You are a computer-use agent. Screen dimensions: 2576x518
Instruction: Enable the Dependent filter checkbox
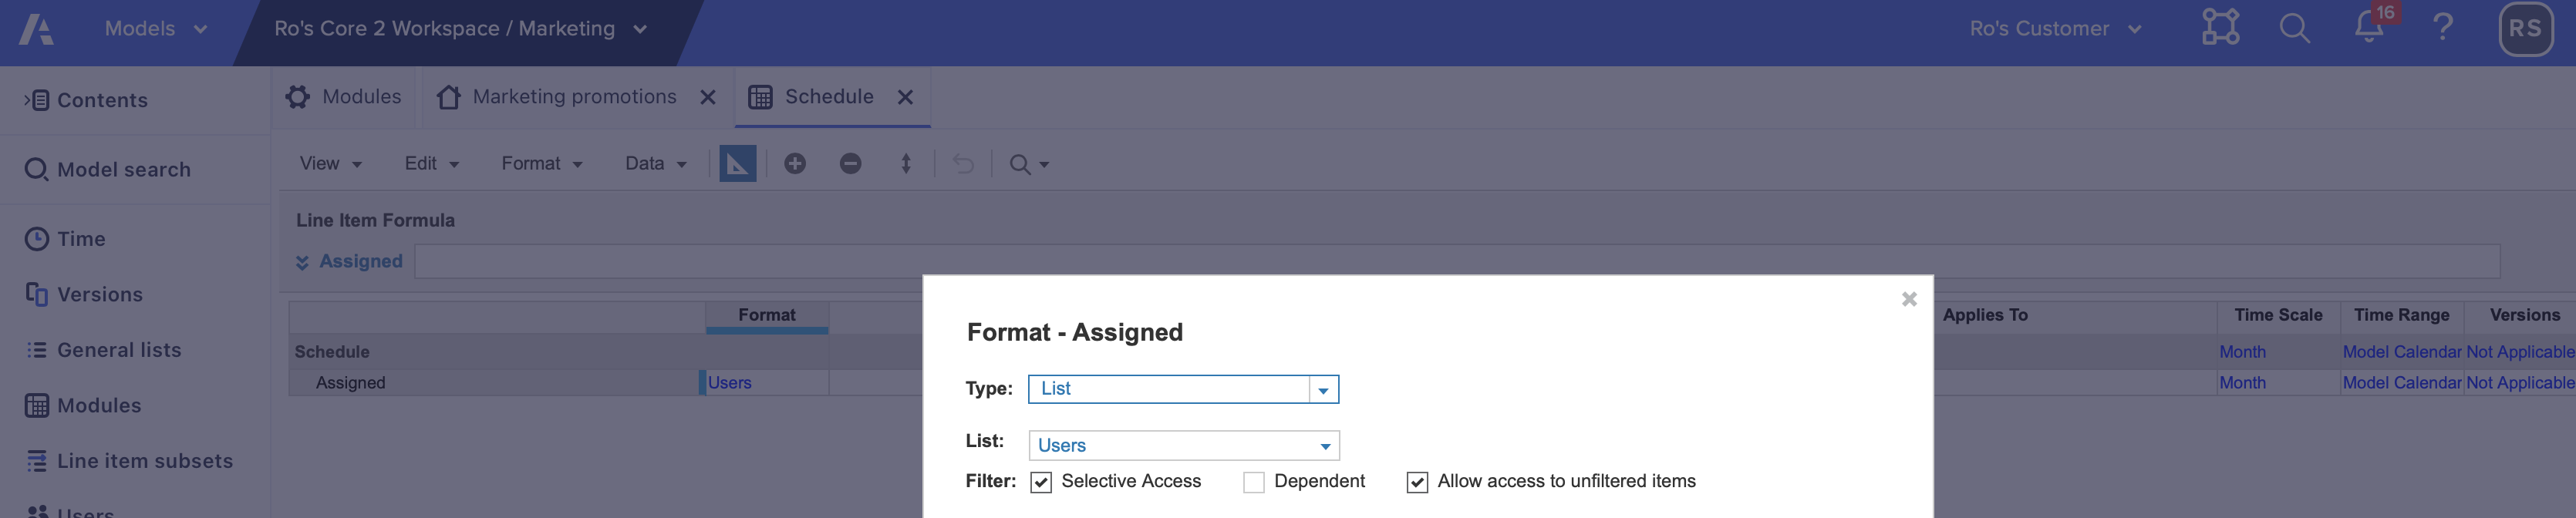click(1254, 482)
